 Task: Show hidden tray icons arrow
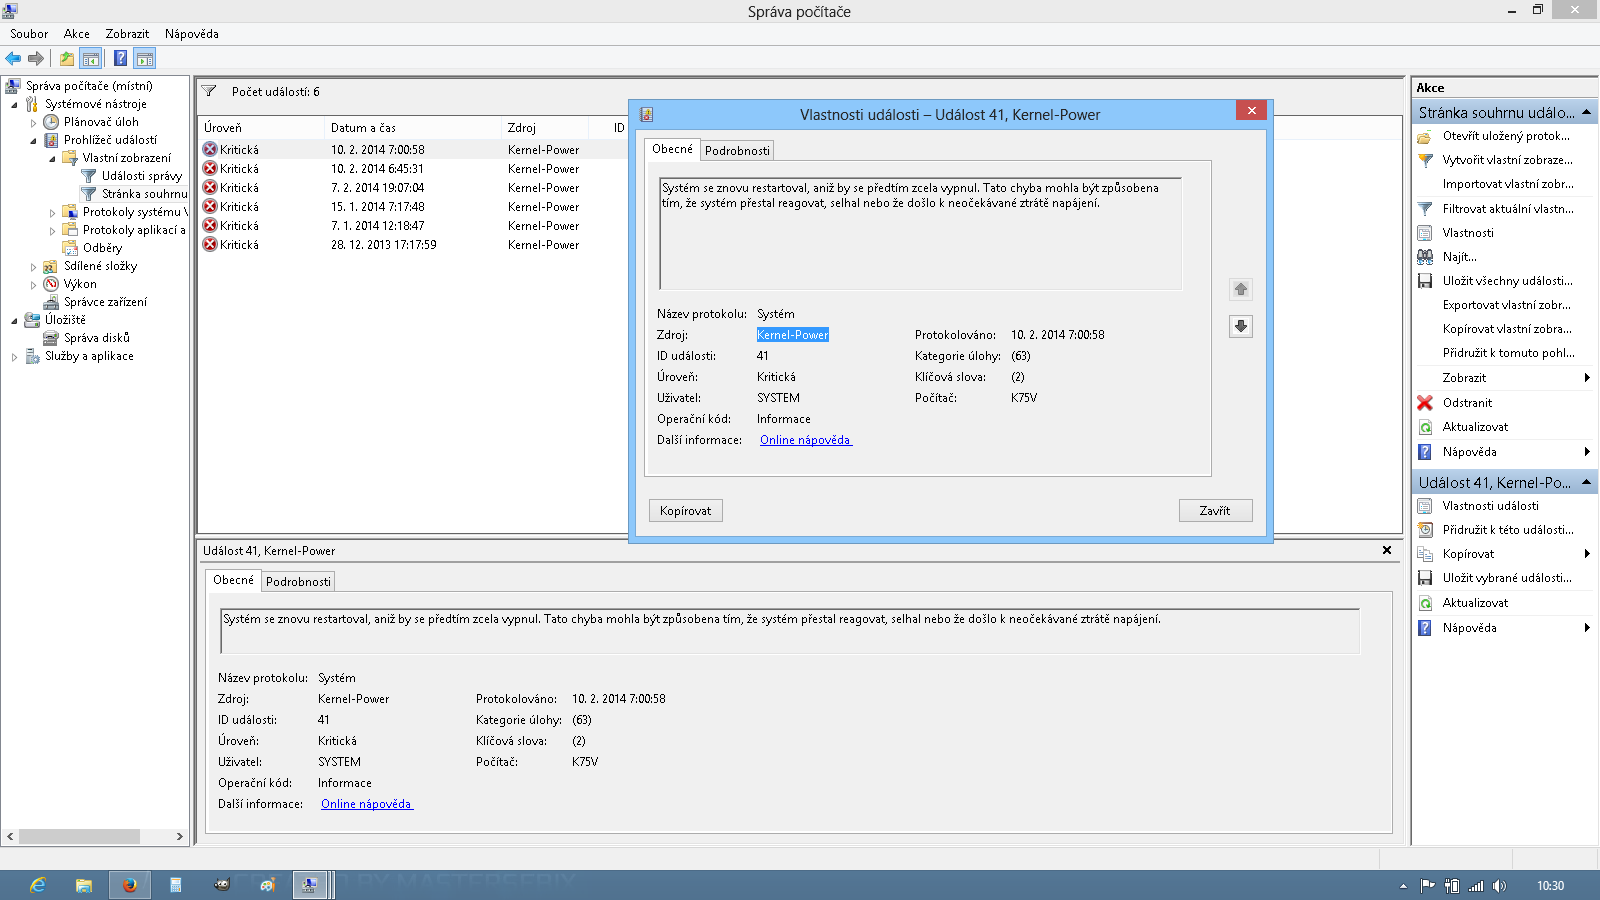click(1403, 886)
